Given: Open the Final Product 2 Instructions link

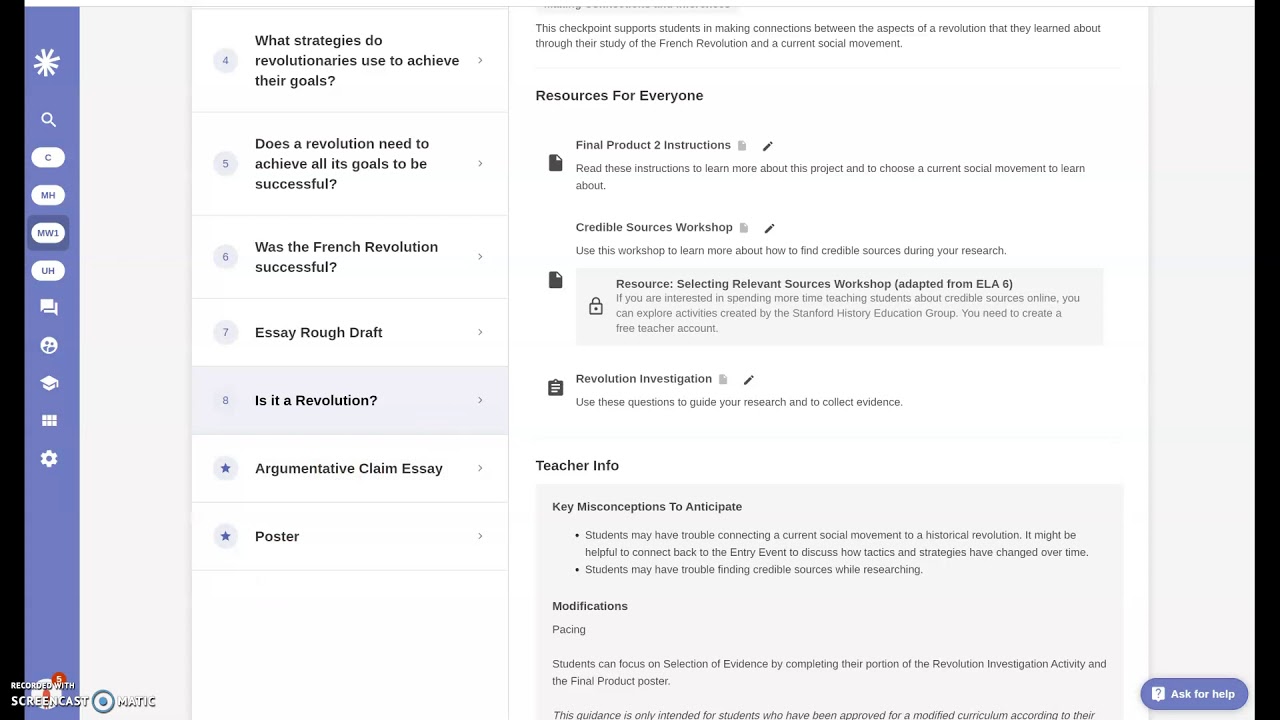Looking at the screenshot, I should click(x=653, y=145).
